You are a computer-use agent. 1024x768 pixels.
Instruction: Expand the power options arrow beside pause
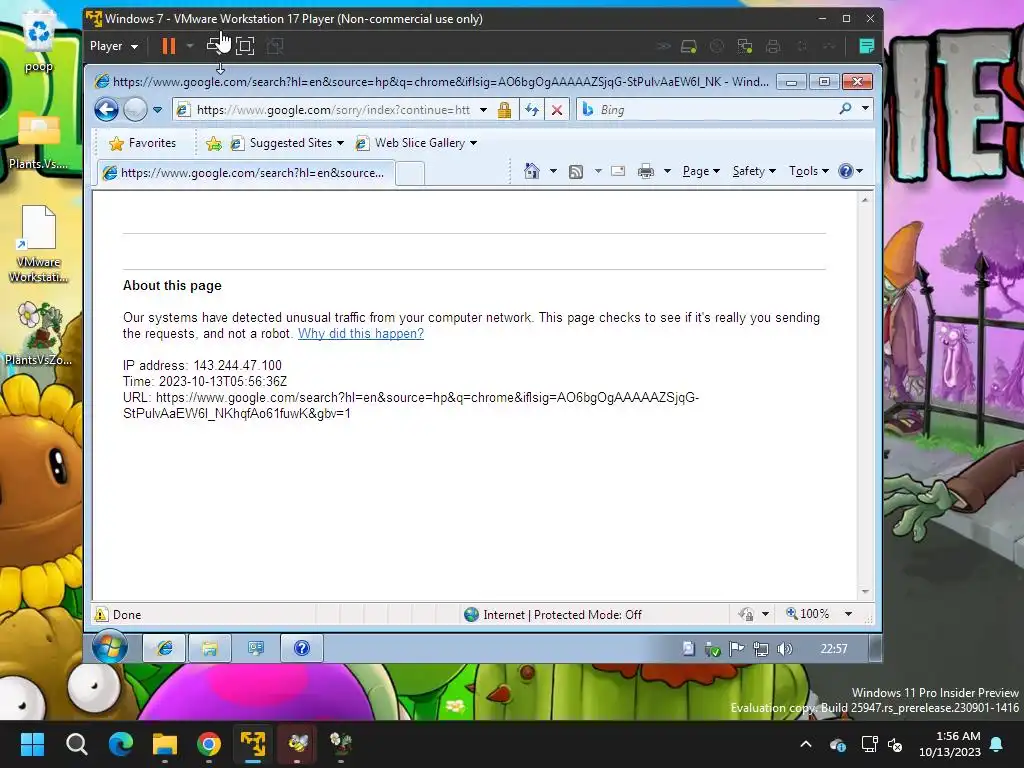coord(190,46)
